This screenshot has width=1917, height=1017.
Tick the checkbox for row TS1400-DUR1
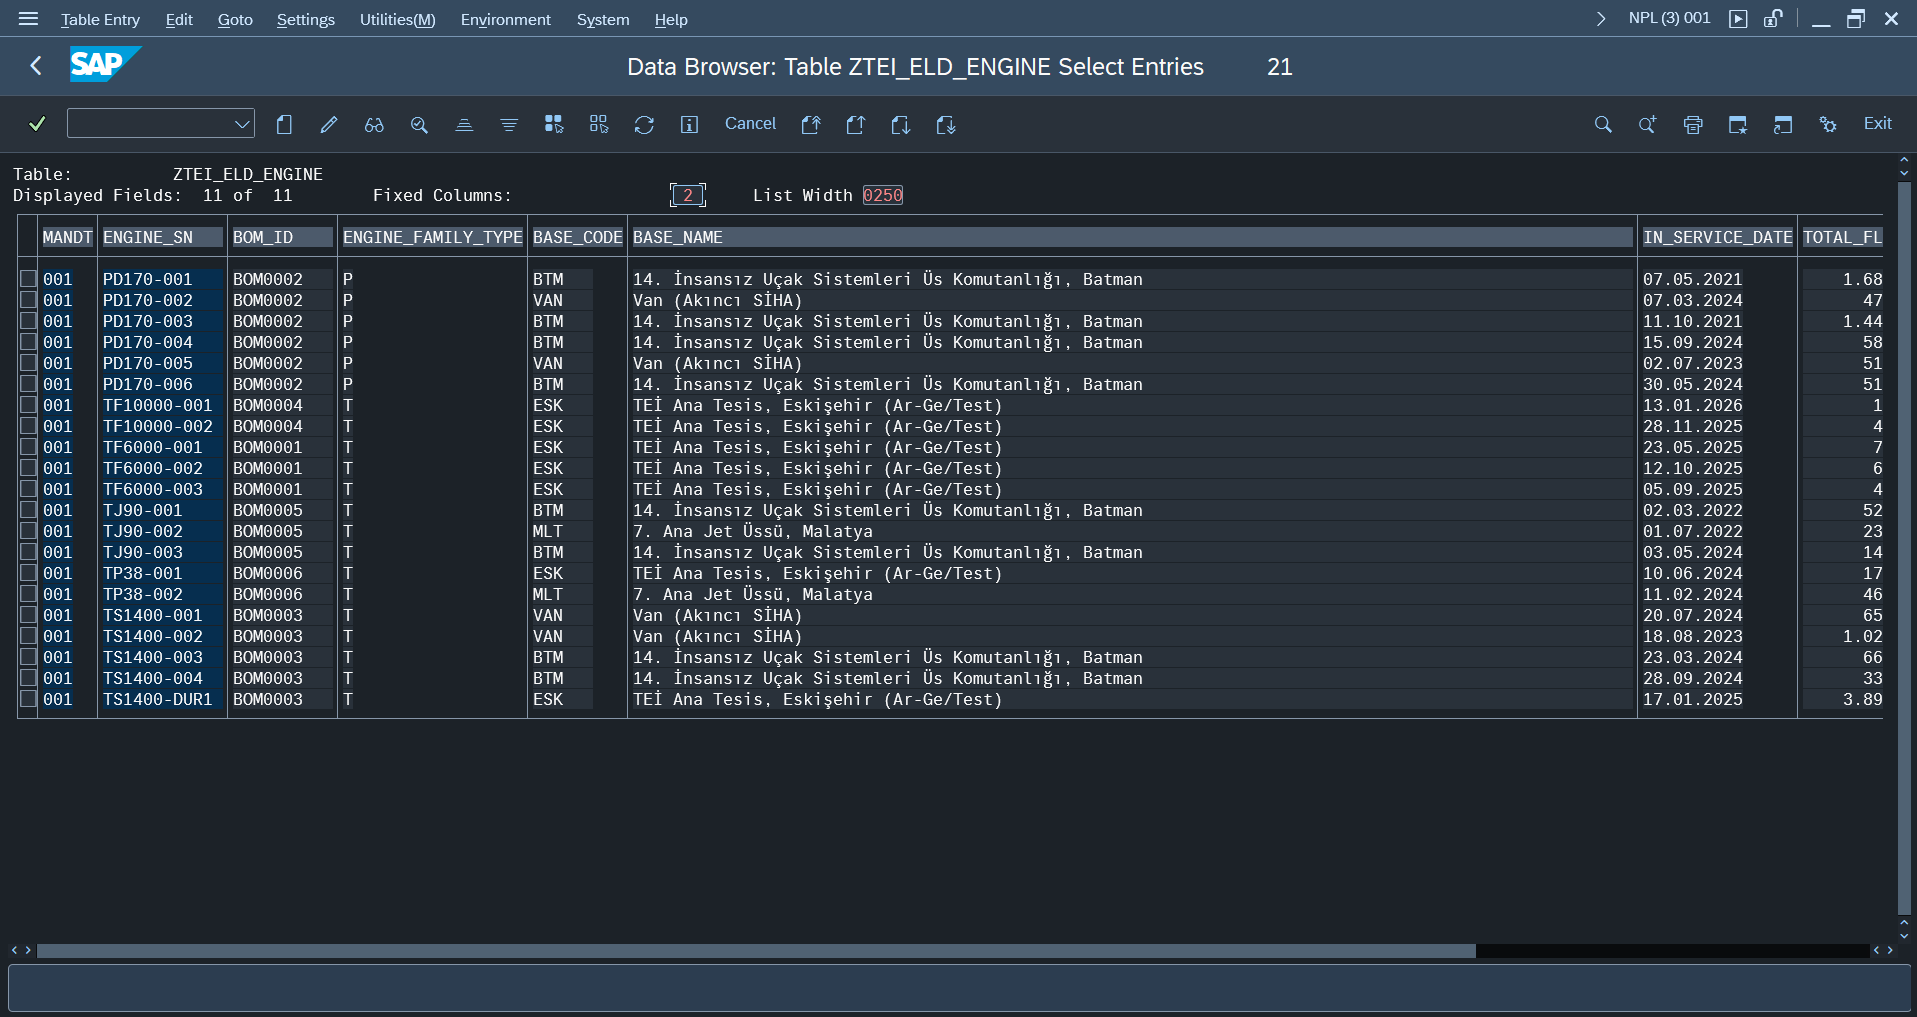[28, 699]
